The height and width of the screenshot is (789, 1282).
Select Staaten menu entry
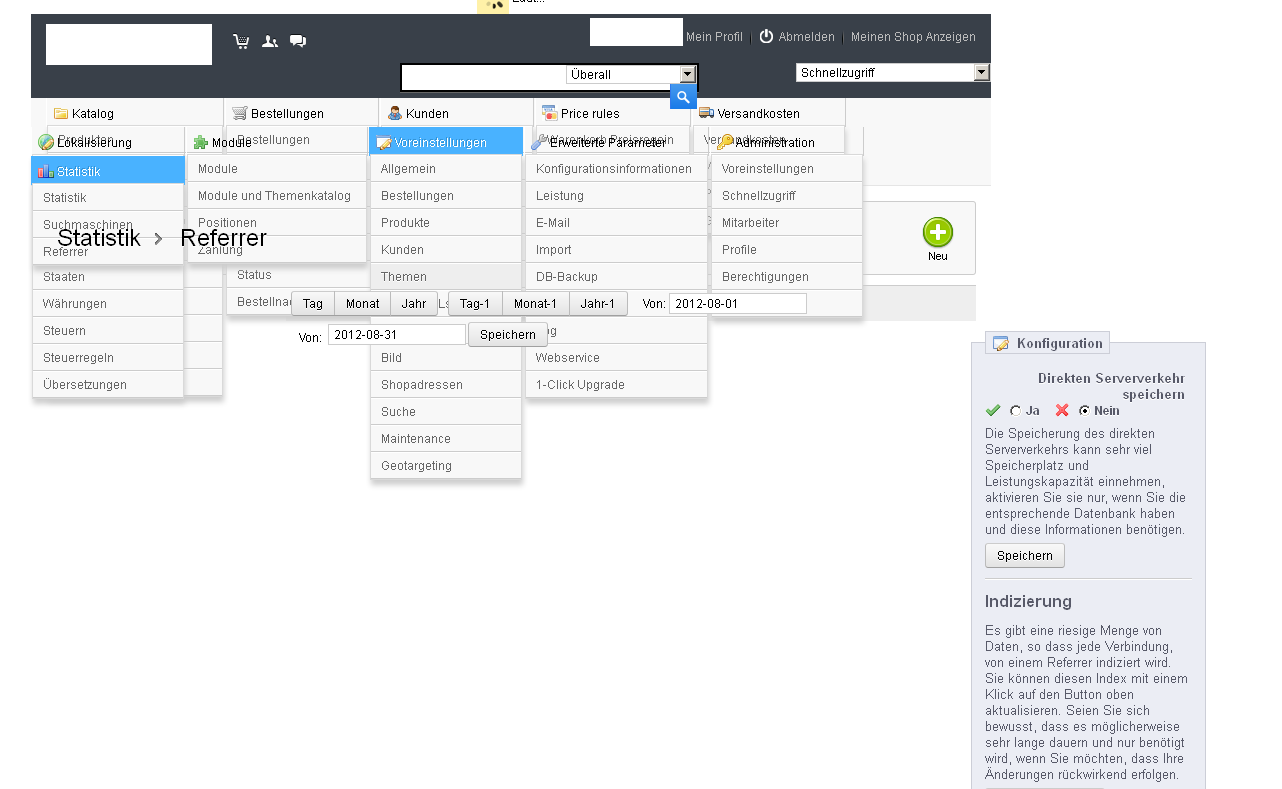pyautogui.click(x=108, y=276)
